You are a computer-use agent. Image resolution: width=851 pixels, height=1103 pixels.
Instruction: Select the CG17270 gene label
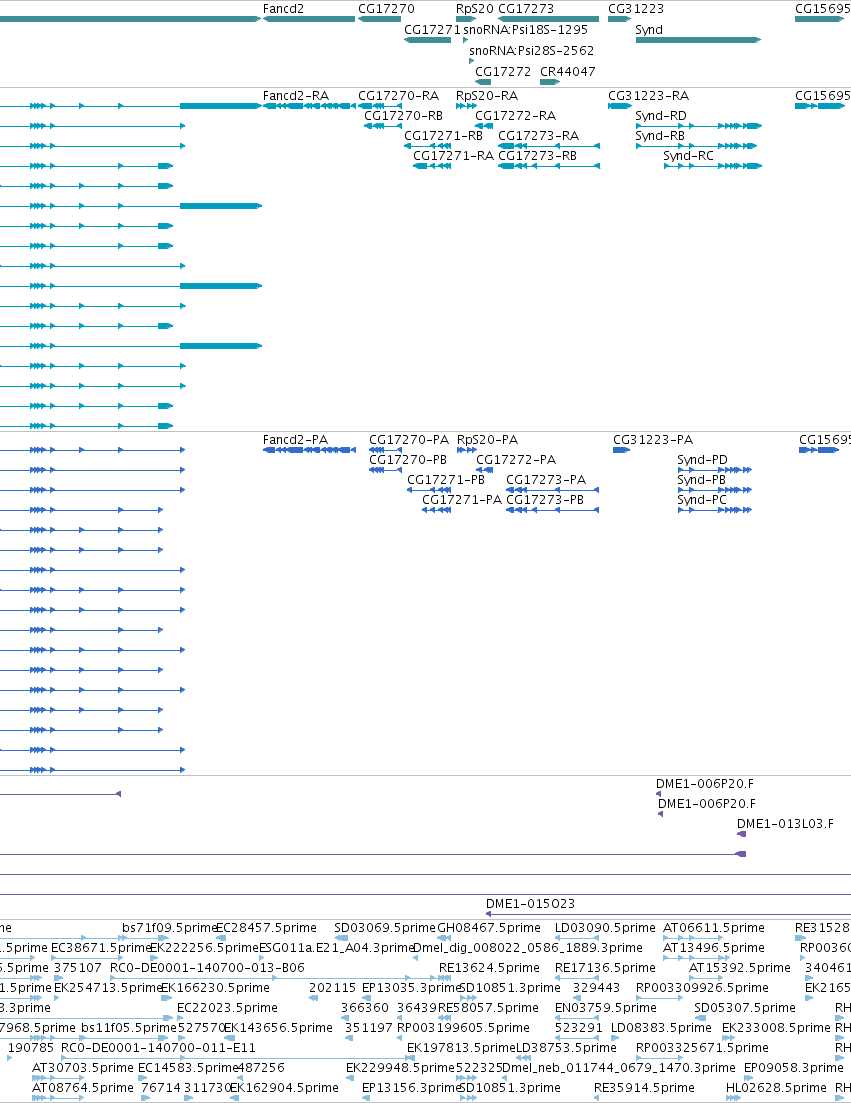coord(386,9)
